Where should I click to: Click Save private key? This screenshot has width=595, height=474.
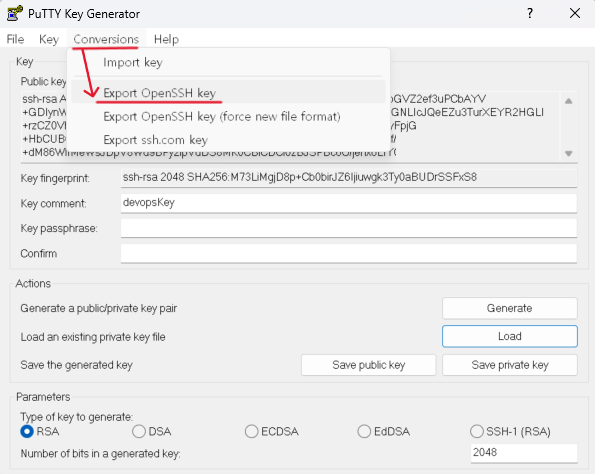point(510,365)
